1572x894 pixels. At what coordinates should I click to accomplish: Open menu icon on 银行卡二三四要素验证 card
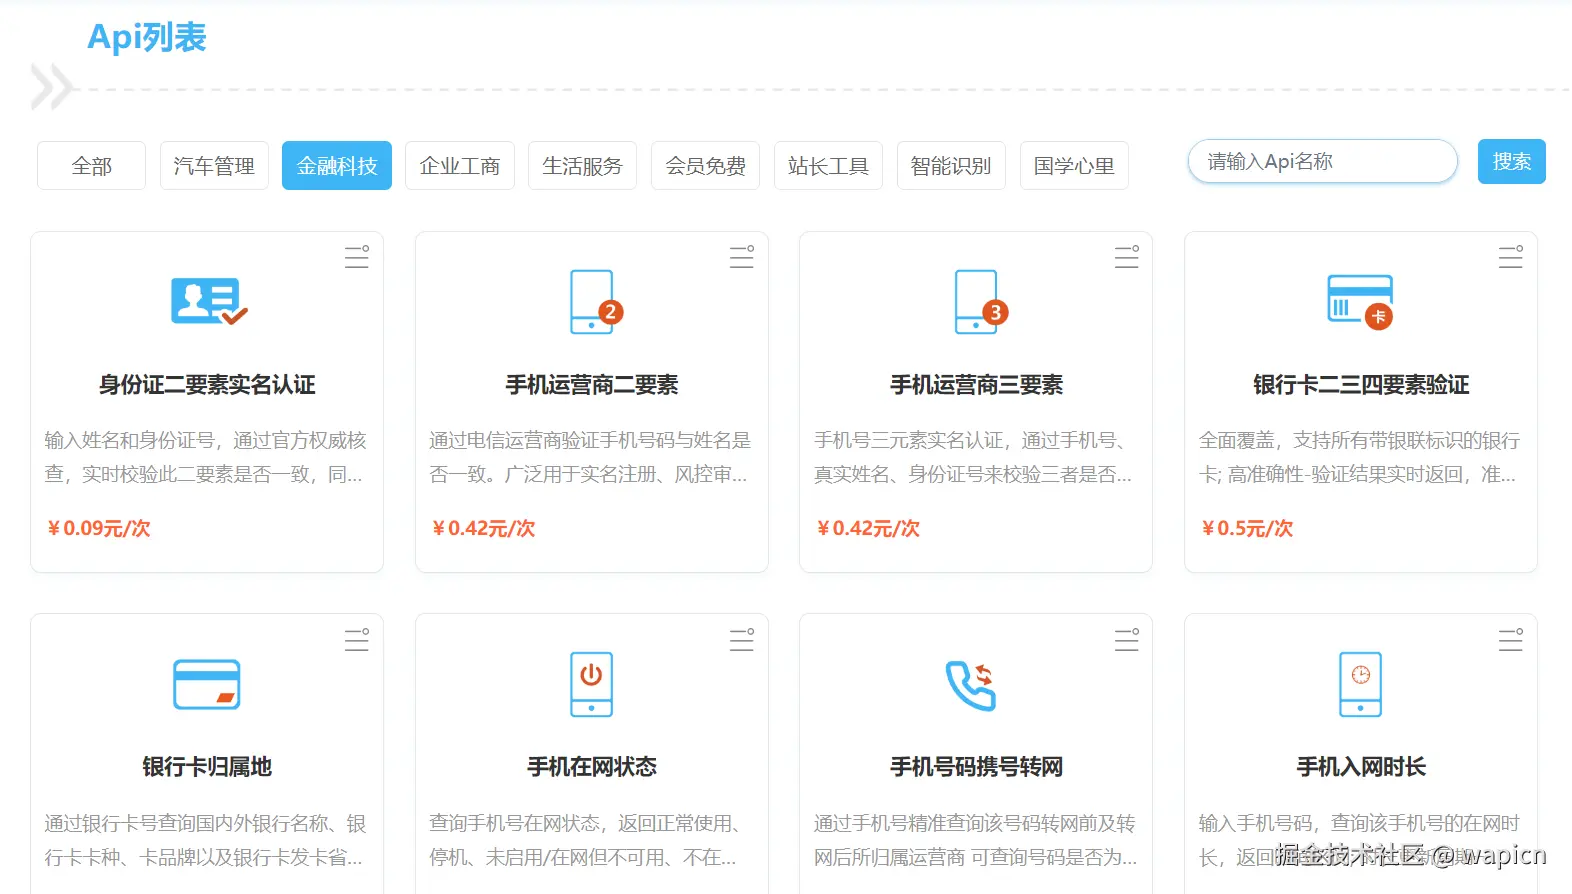tap(1511, 257)
